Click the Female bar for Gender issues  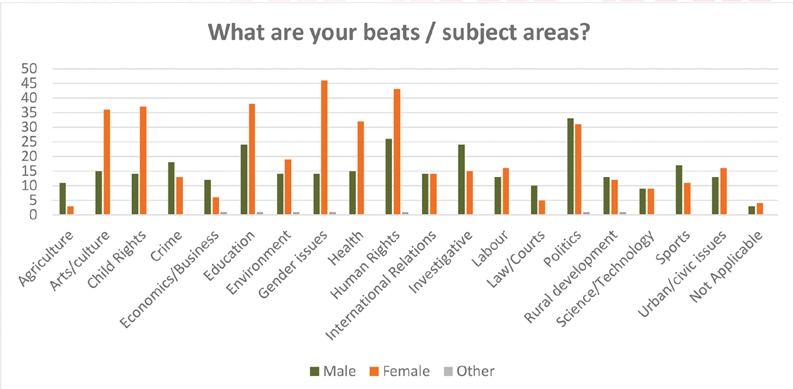click(x=324, y=148)
